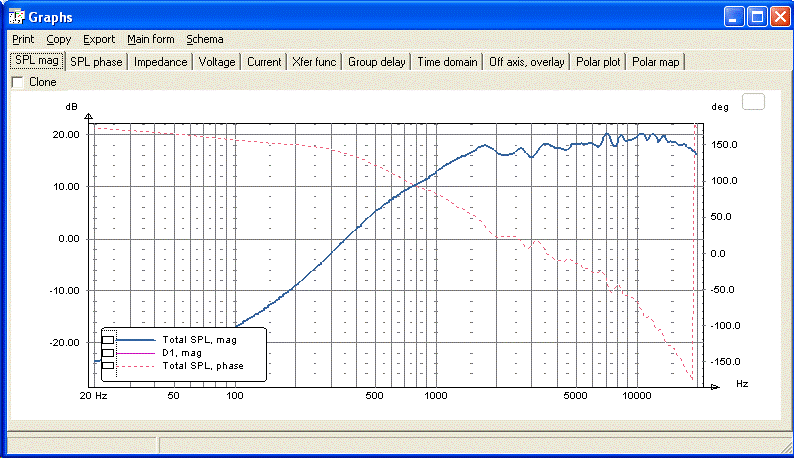Toggle the Clone checkbox
This screenshot has height=458, width=794.
[x=18, y=82]
